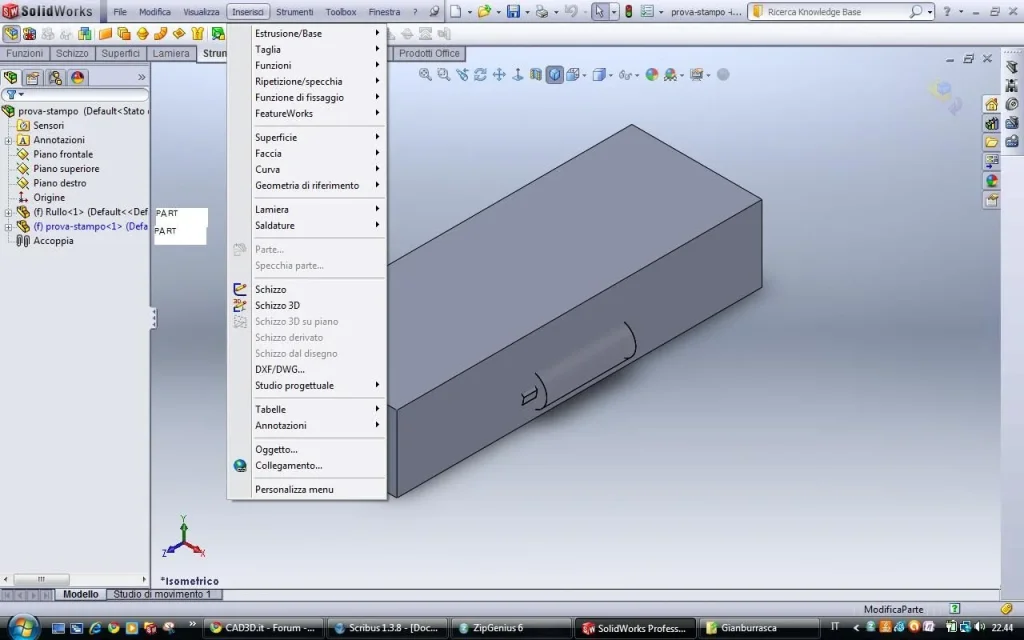Open the File menu

(120, 12)
